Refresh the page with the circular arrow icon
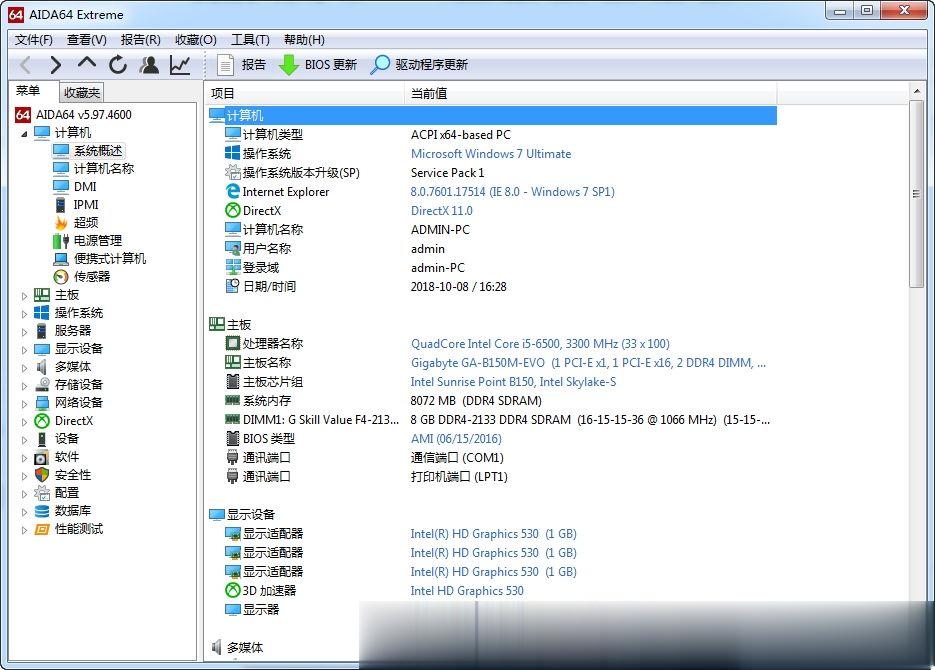 click(117, 64)
